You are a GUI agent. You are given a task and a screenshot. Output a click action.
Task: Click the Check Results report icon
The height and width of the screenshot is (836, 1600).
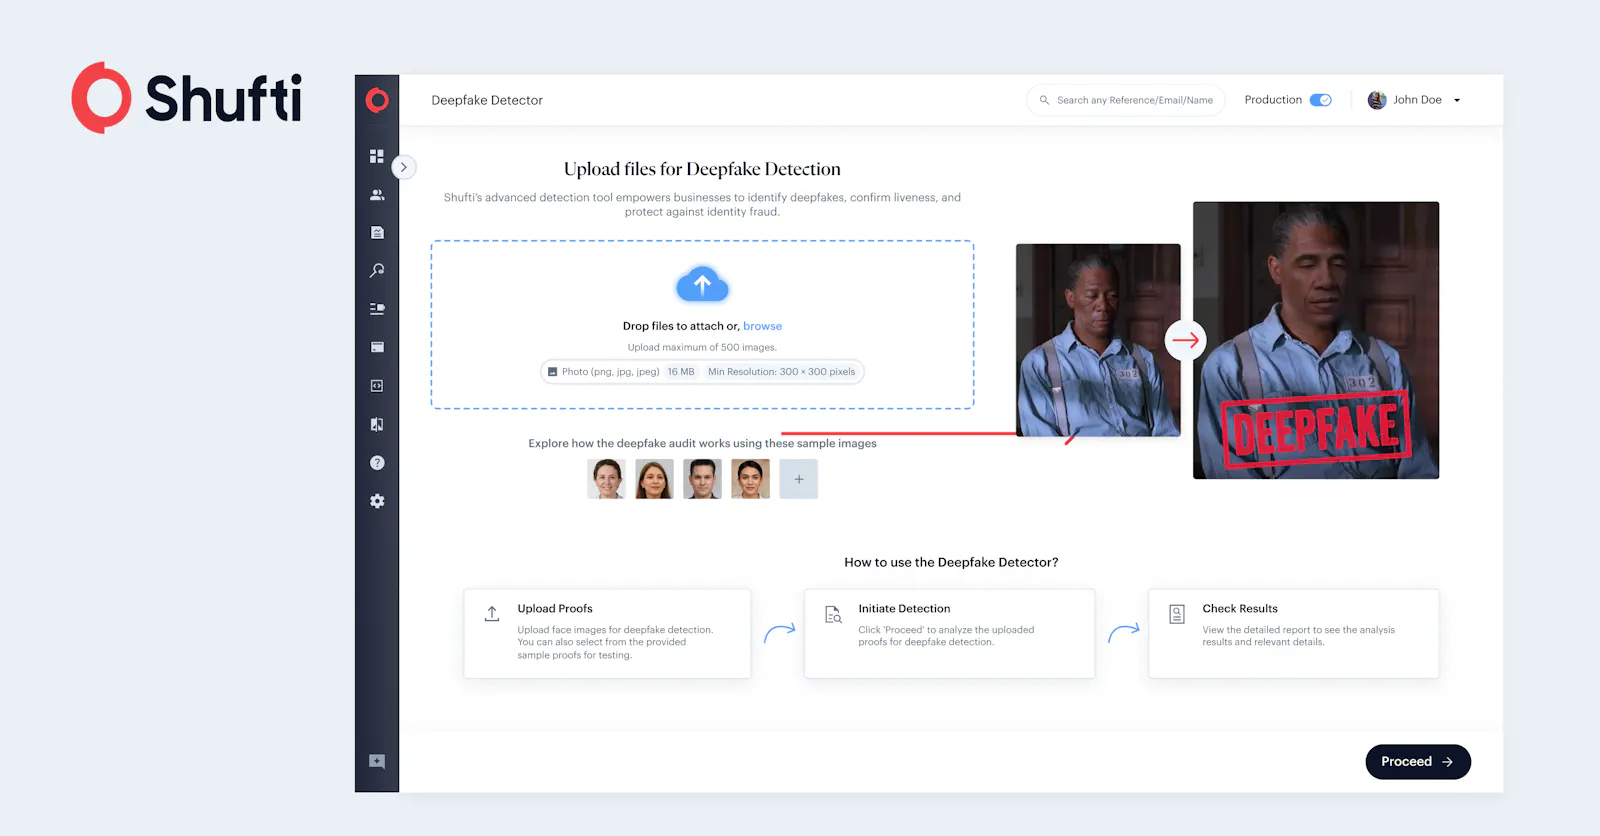[1177, 614]
